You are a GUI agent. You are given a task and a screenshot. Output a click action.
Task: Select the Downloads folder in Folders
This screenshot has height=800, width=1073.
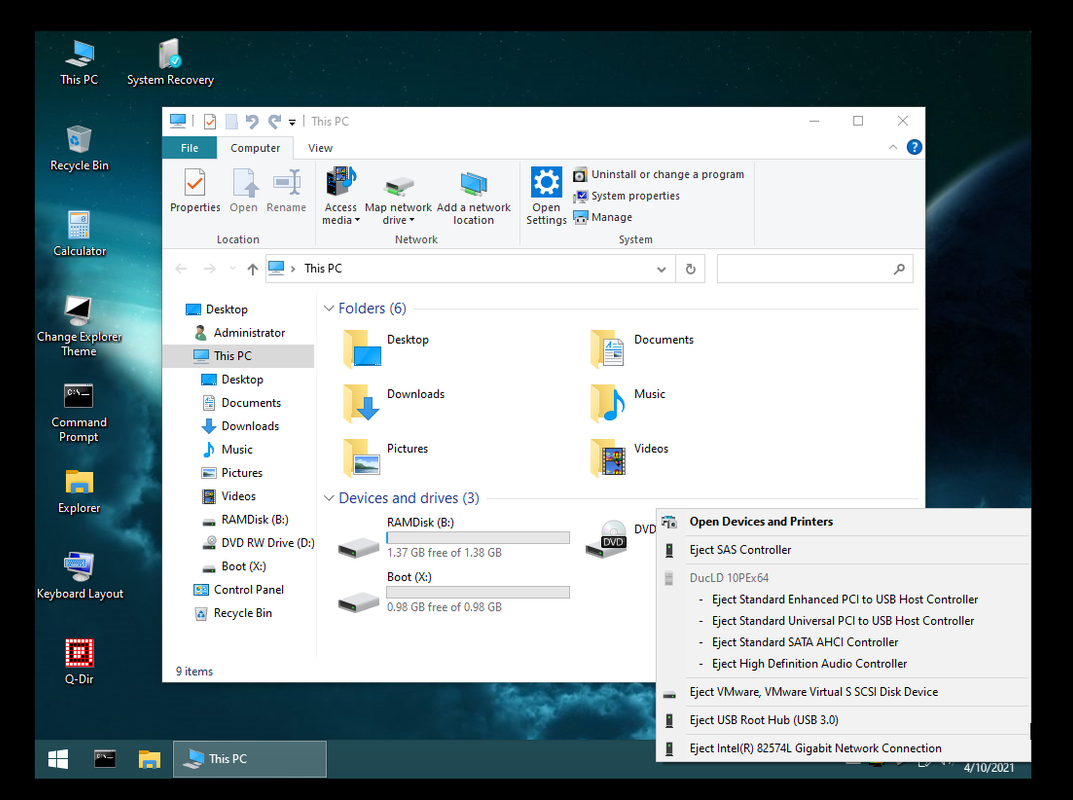click(395, 403)
